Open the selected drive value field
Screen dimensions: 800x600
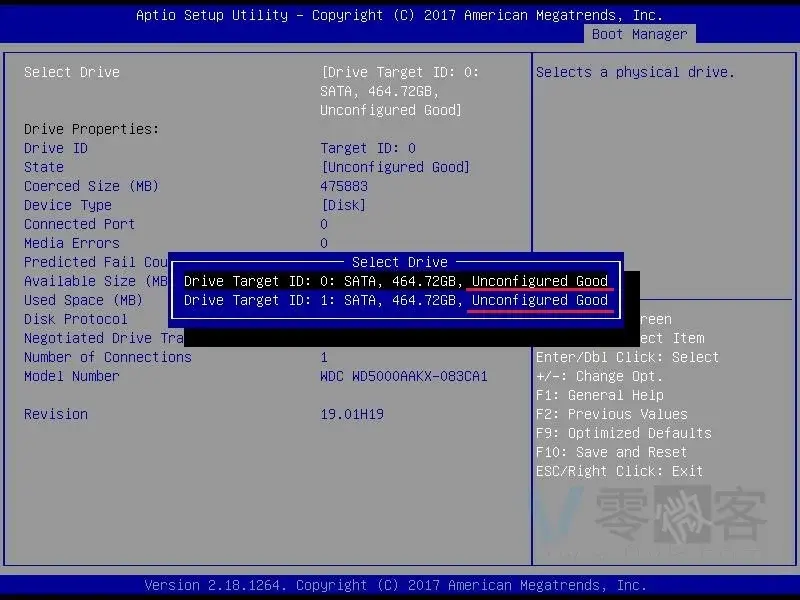tap(400, 91)
